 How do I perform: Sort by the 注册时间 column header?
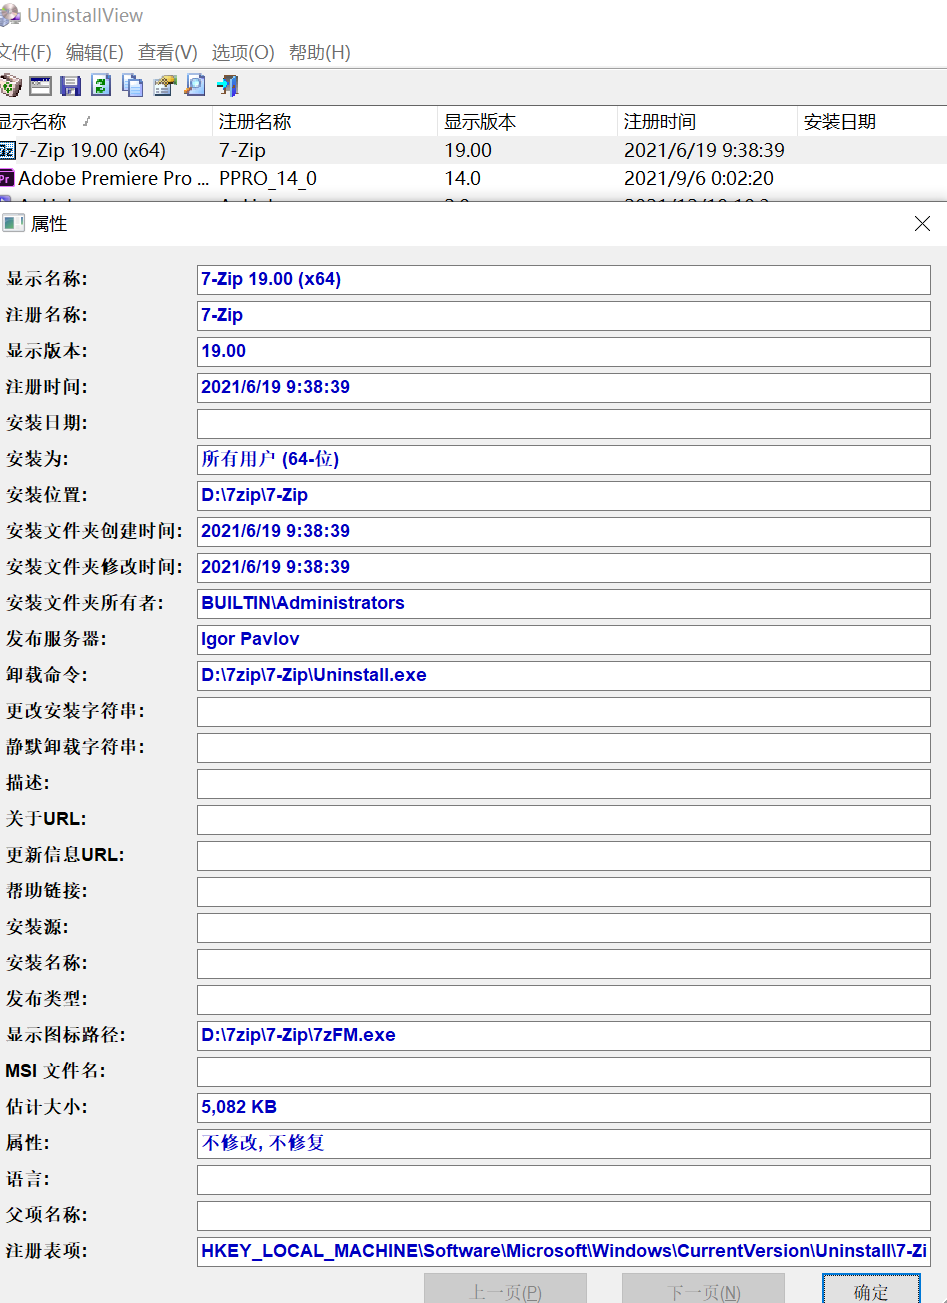coord(707,121)
